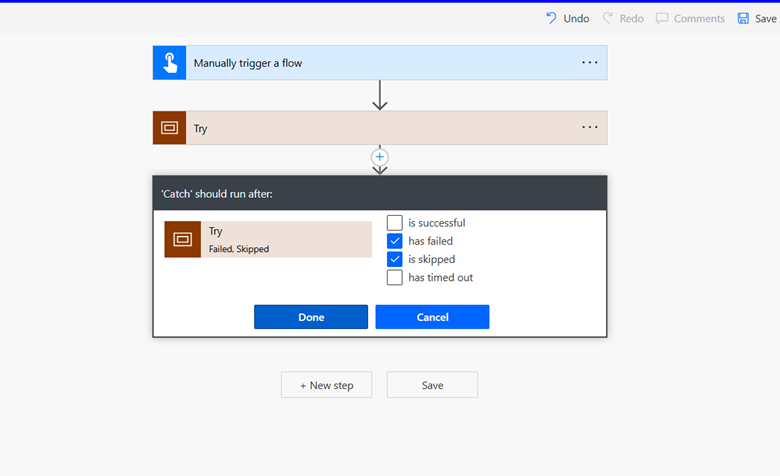Click the Try scope icon inside the run-after panel

click(182, 240)
